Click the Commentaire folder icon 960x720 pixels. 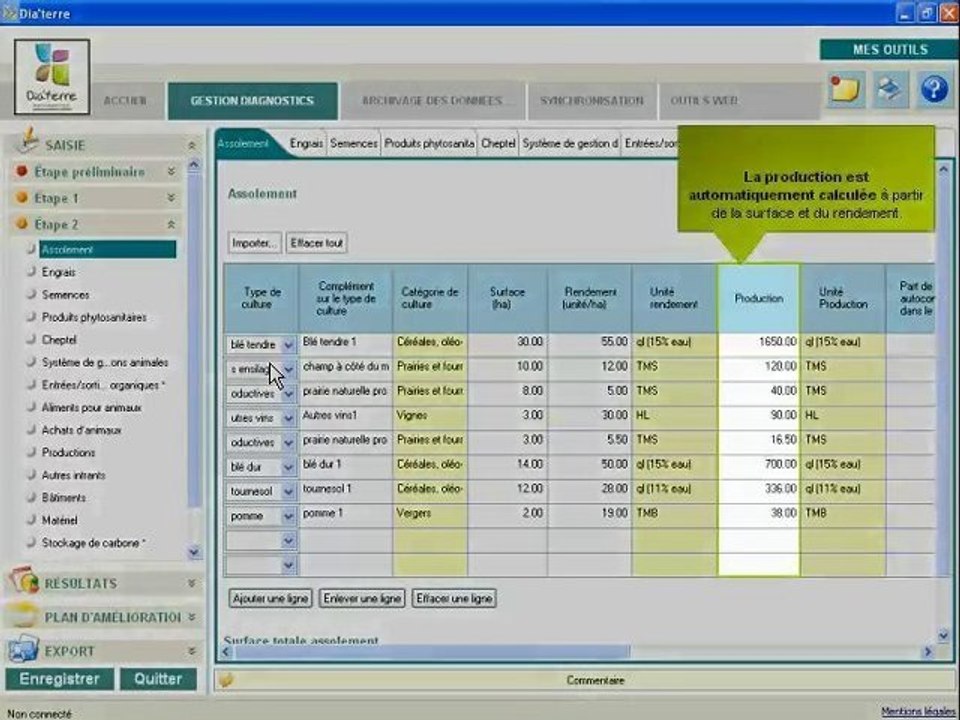click(x=226, y=680)
